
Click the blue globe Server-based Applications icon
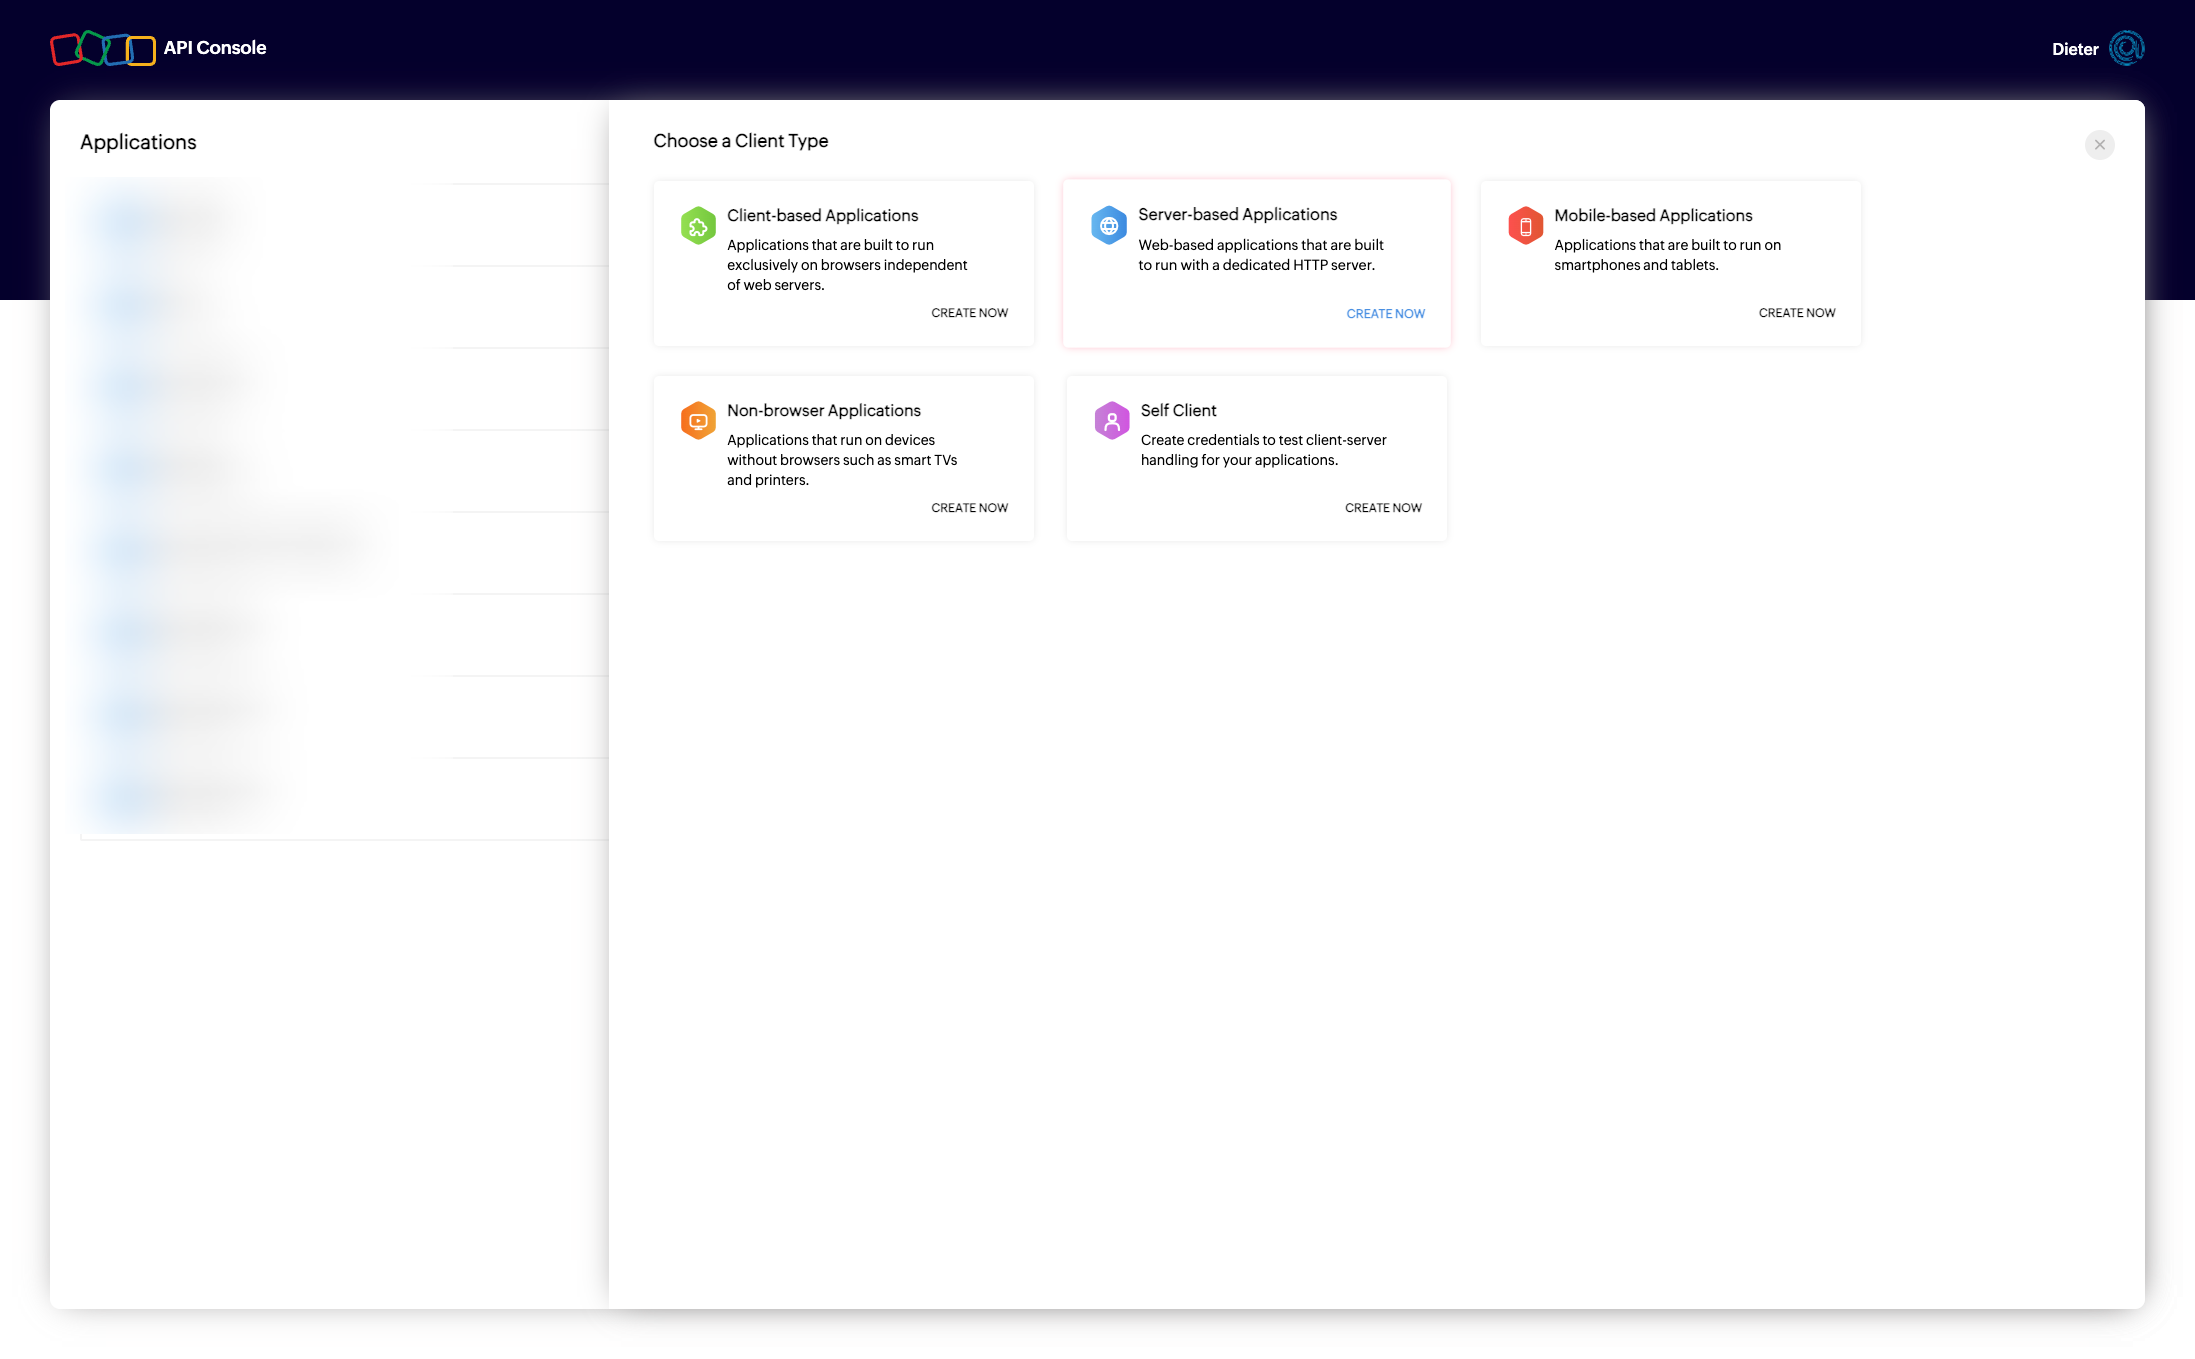coord(1108,225)
